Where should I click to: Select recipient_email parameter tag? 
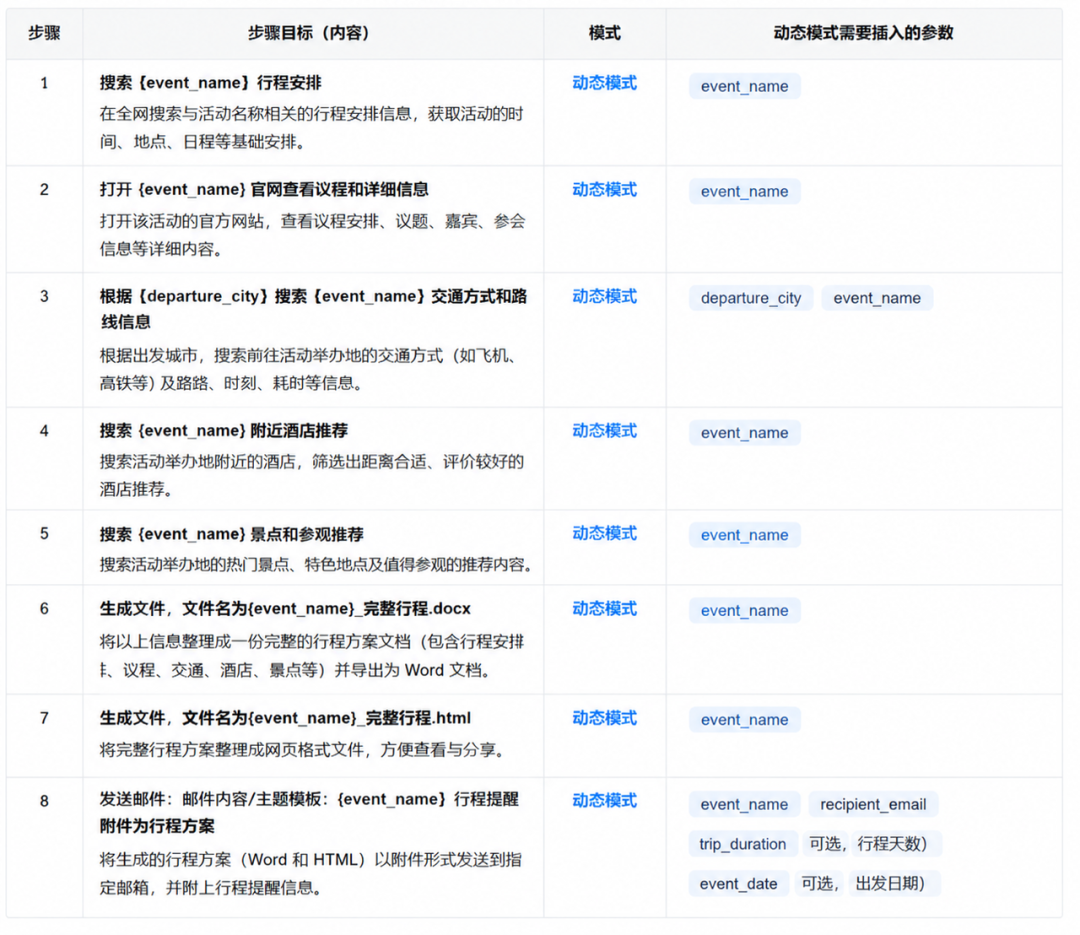pyautogui.click(x=873, y=805)
